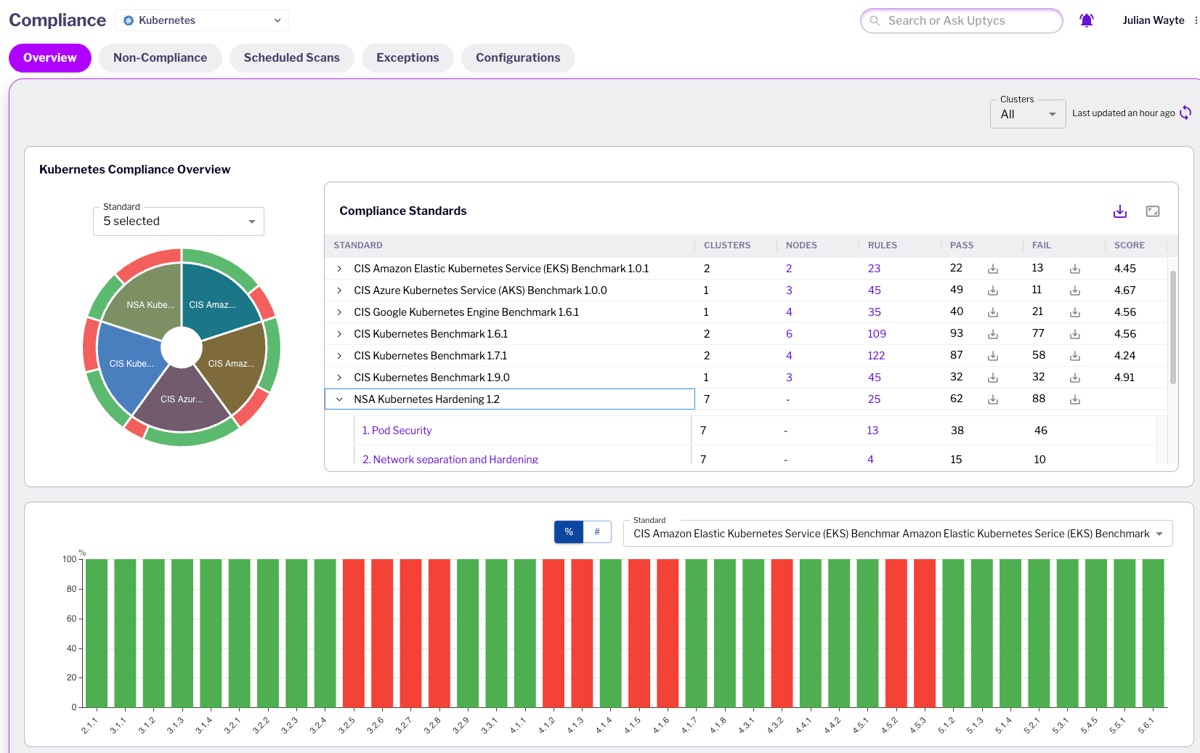The width and height of the screenshot is (1200, 753).
Task: Switch chart to count (#) view
Action: coord(597,532)
